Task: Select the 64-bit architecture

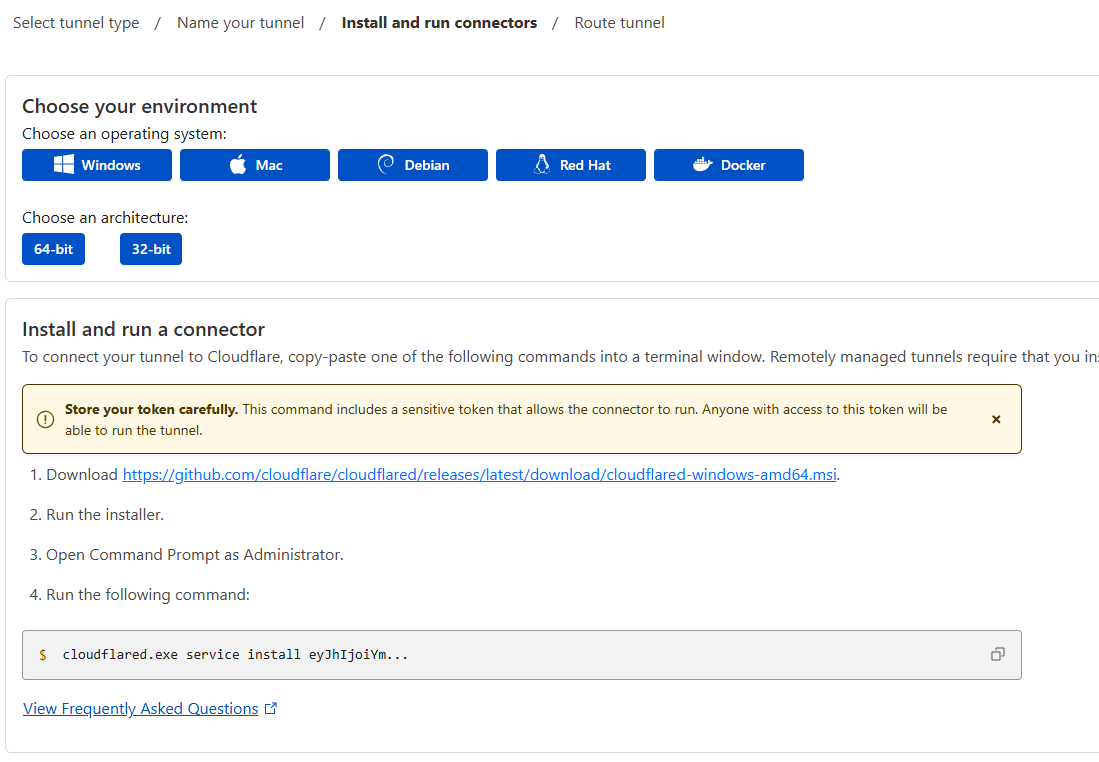Action: coord(53,249)
